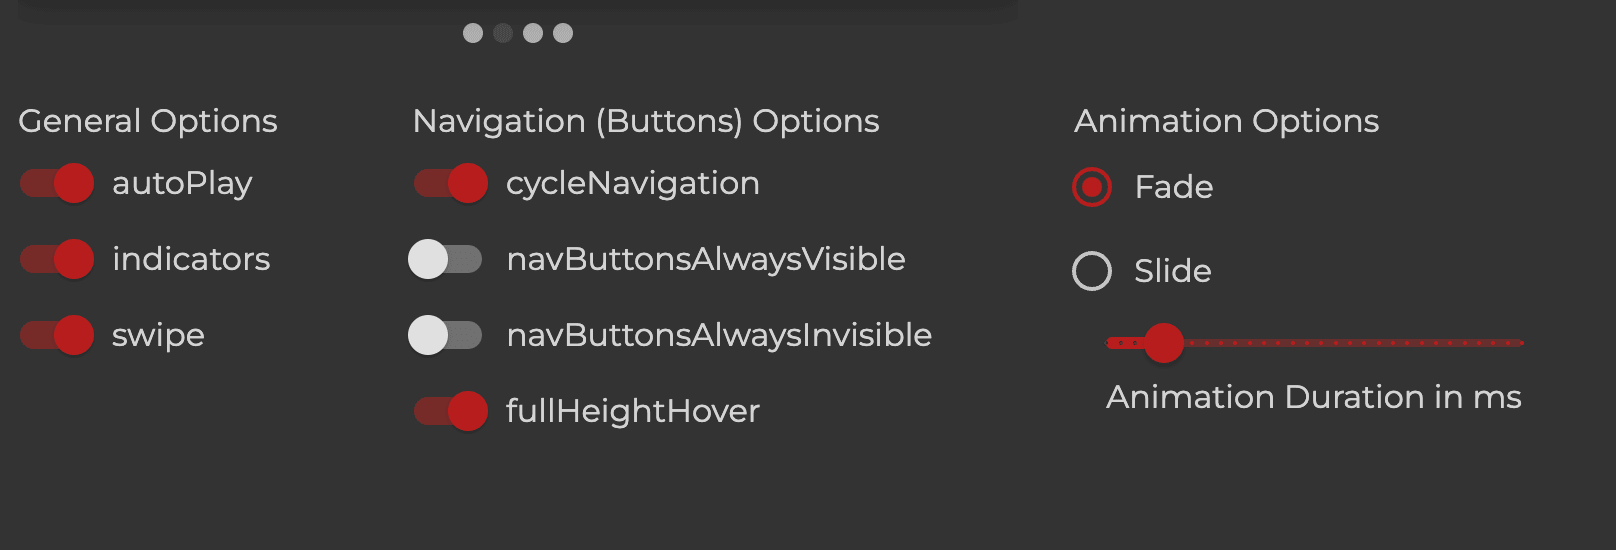Click the "Slide" text label
This screenshot has height=550, width=1616.
(x=1173, y=271)
